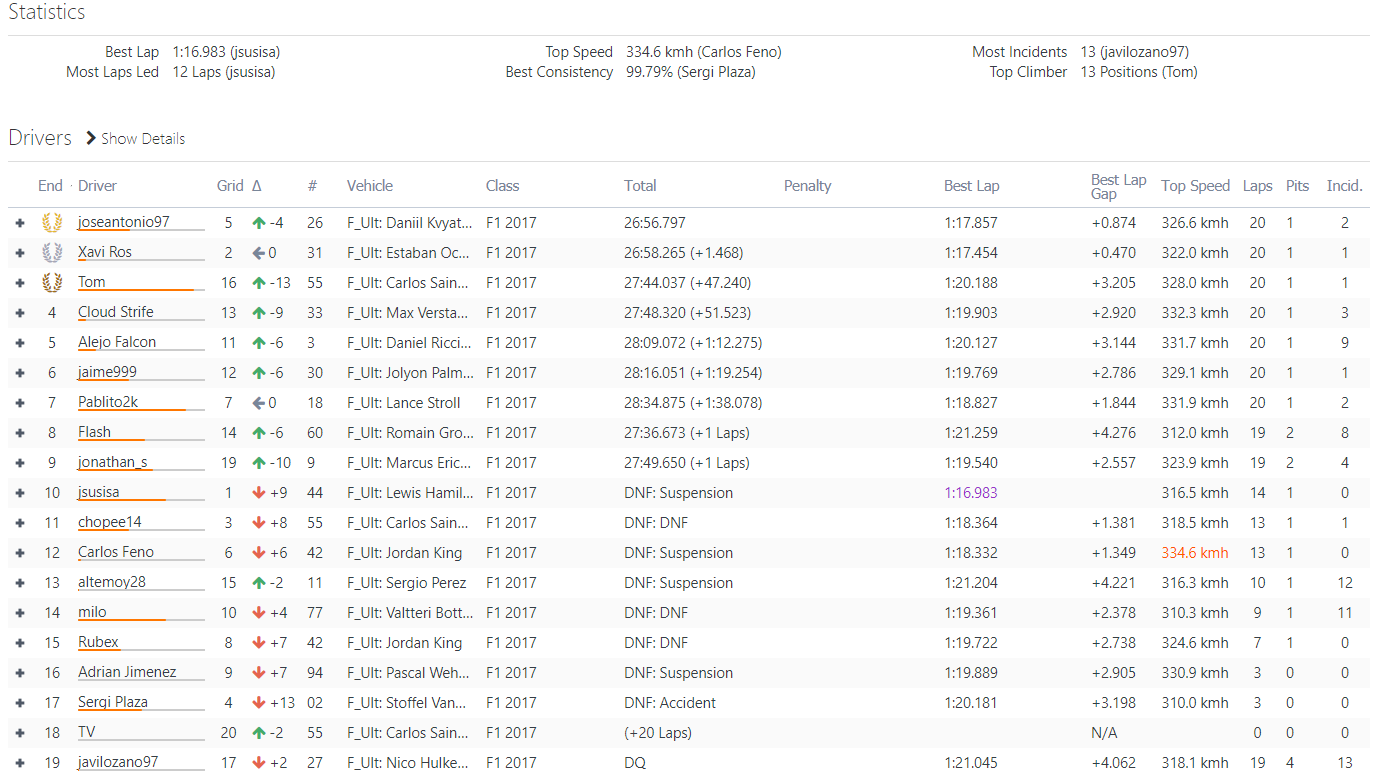Click (+20 Laps) total for TV
The width and height of the screenshot is (1373, 777).
657,733
